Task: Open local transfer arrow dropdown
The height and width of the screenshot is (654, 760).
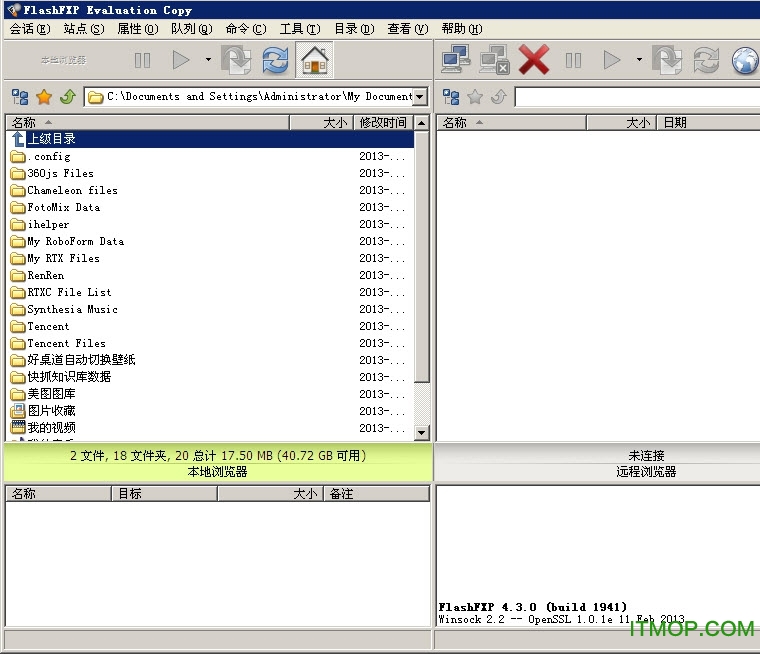Action: pyautogui.click(x=208, y=60)
